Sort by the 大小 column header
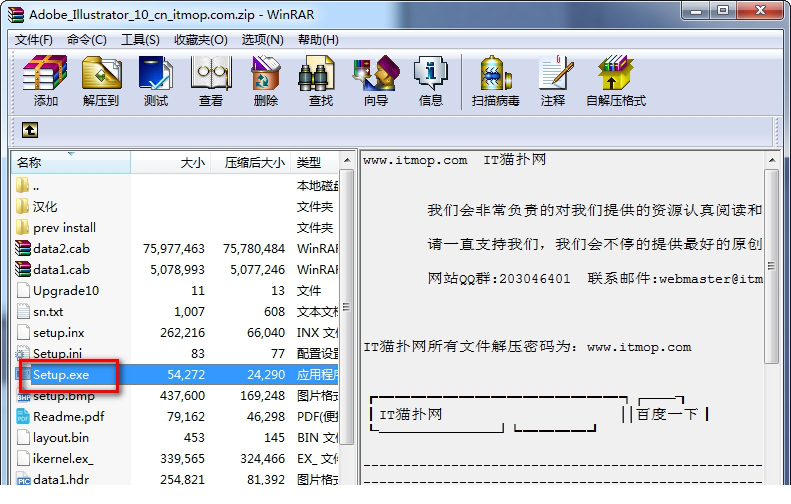791x504 pixels. point(171,162)
